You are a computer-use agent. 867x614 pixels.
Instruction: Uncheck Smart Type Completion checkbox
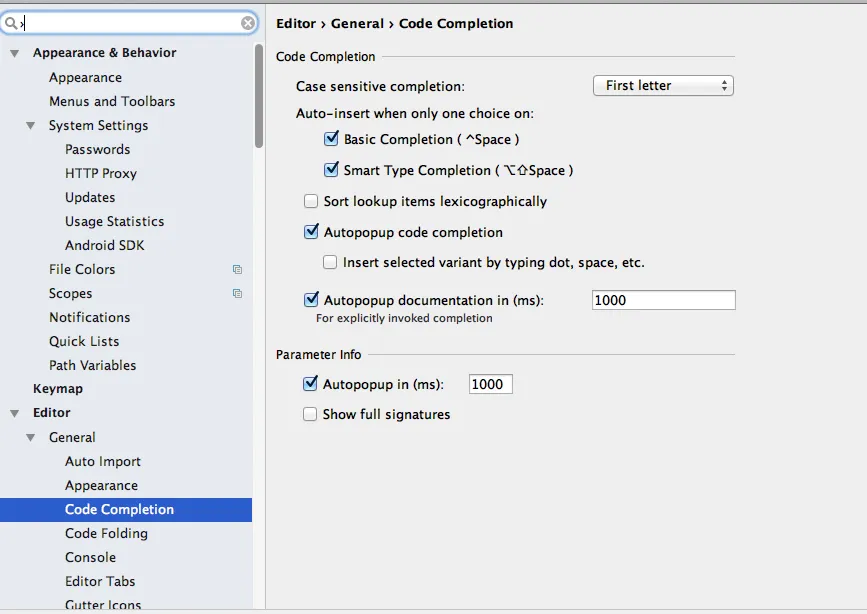pyautogui.click(x=332, y=170)
